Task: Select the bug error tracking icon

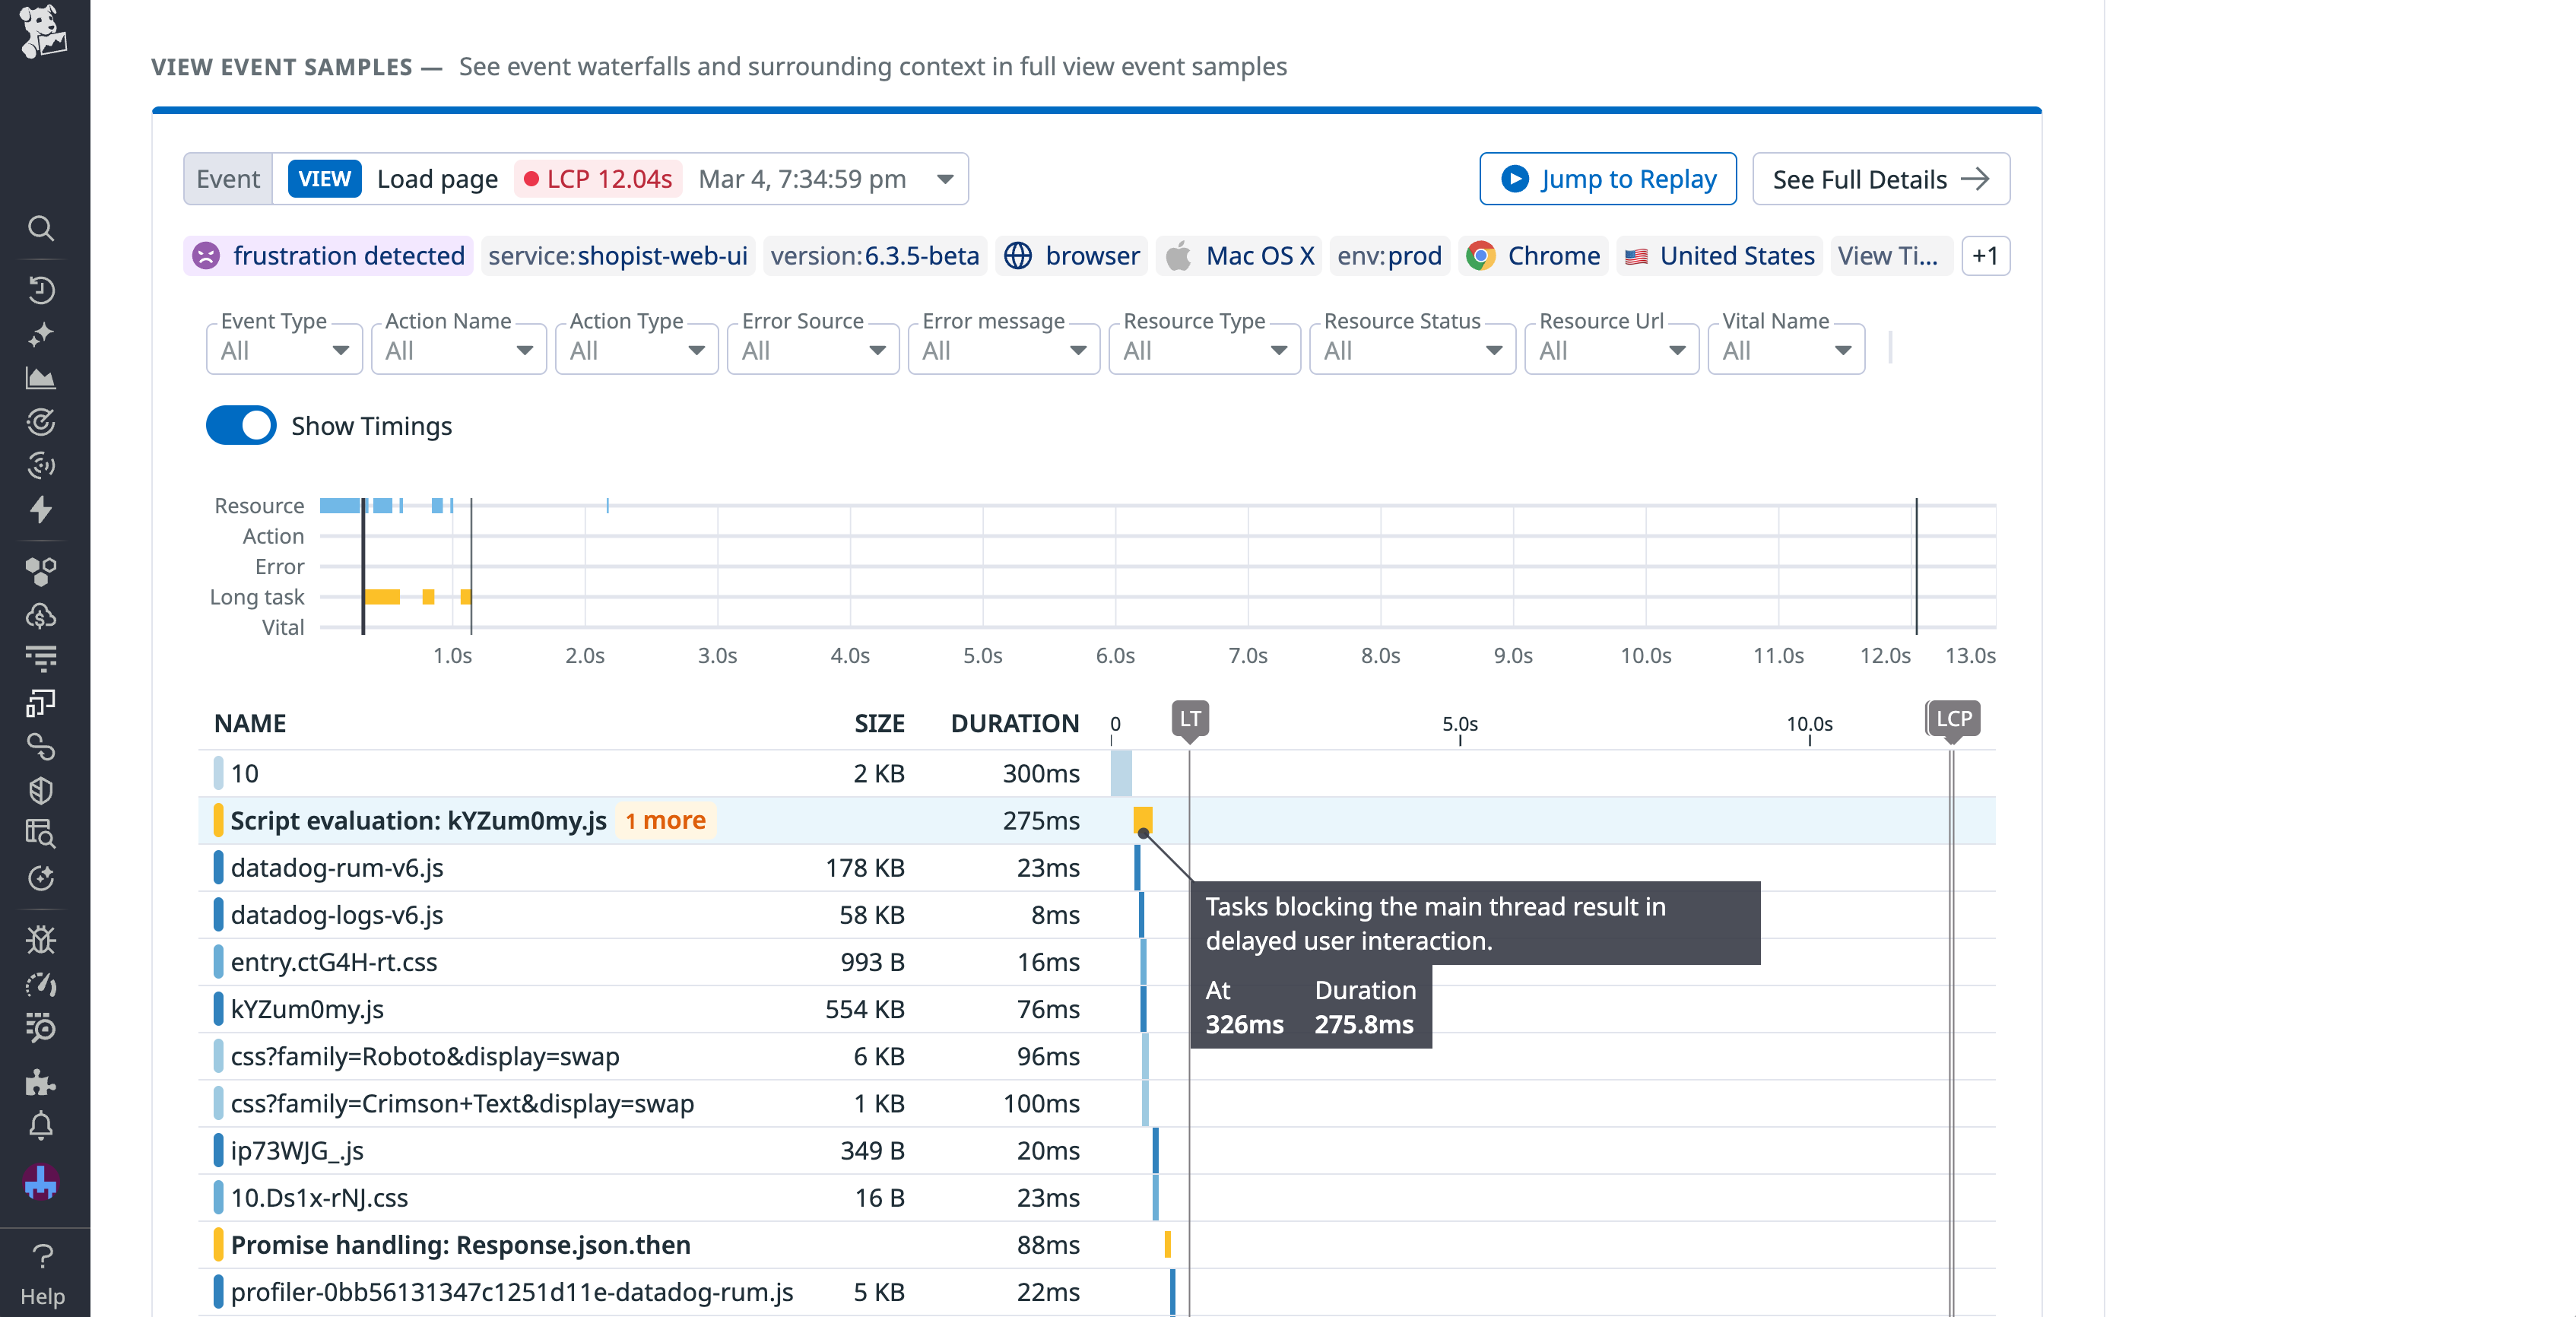Action: click(41, 939)
